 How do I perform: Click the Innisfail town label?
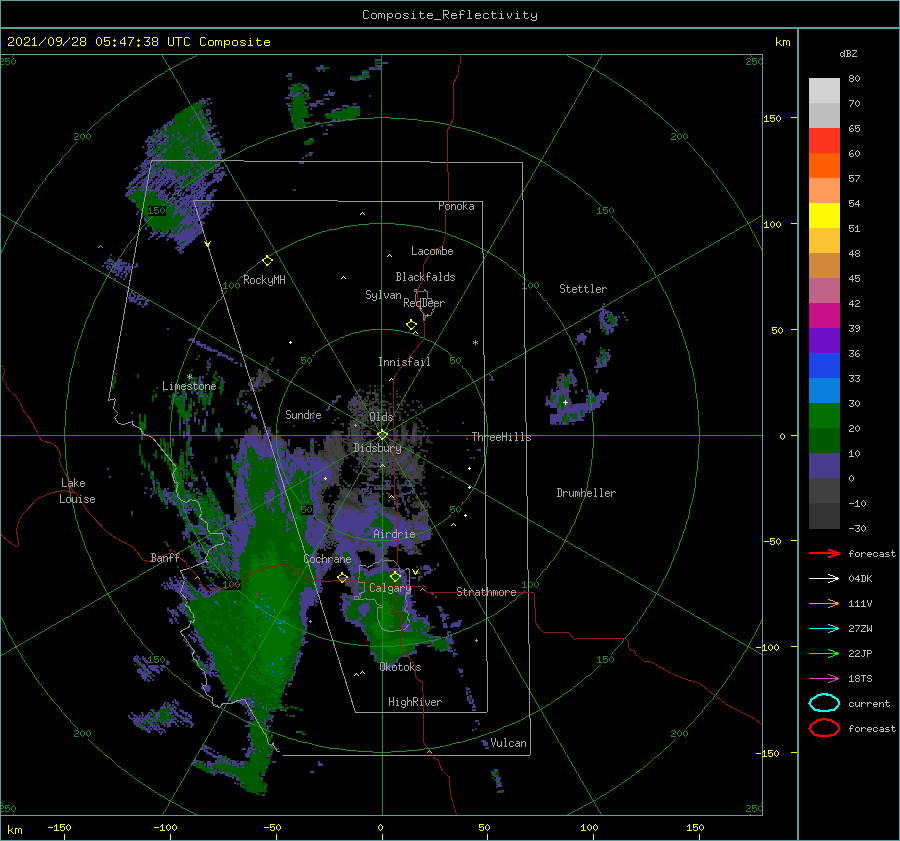click(x=404, y=362)
